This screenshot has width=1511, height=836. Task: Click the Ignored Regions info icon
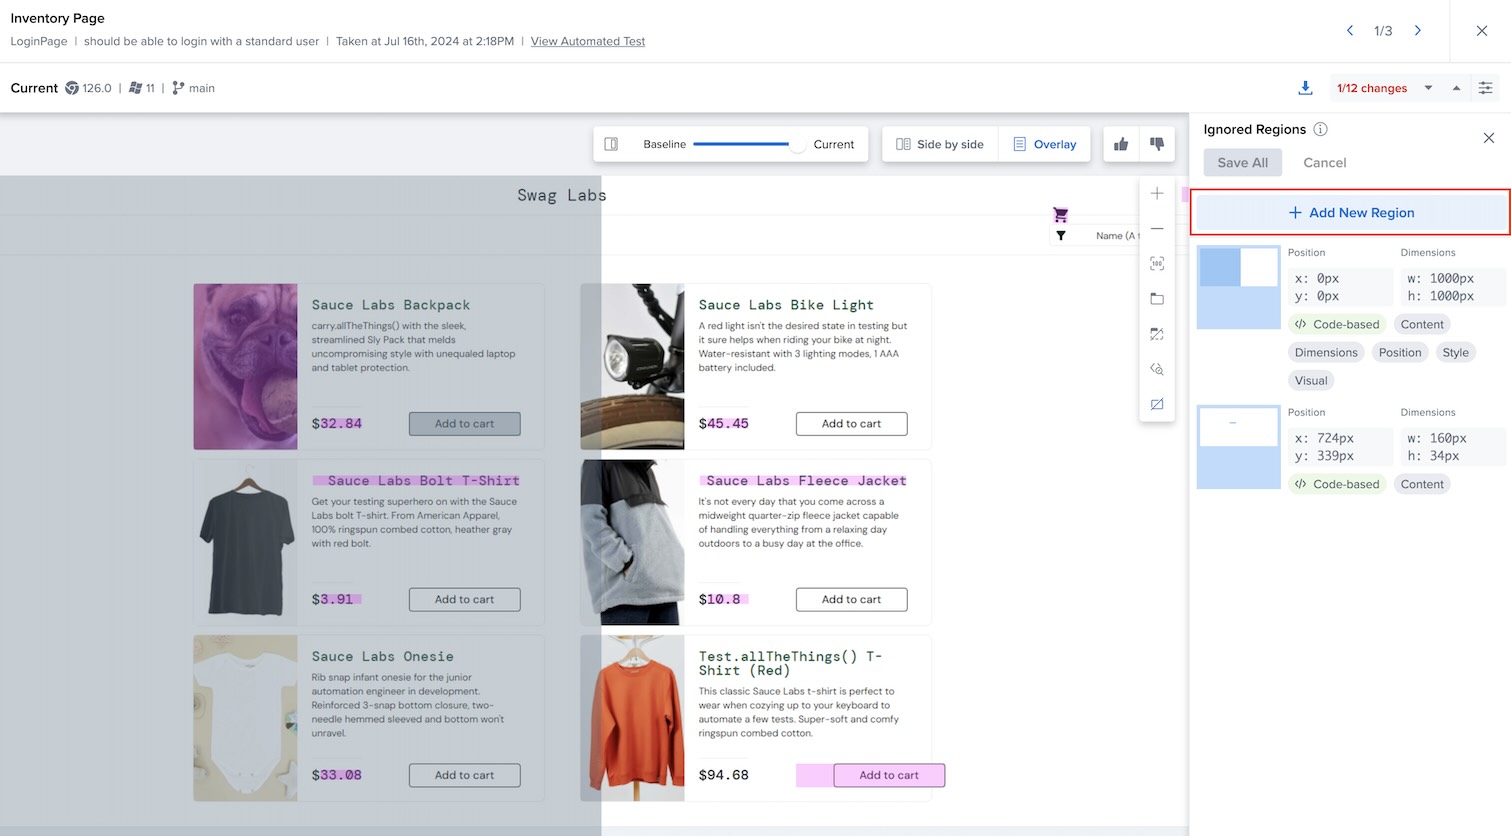pos(1320,129)
